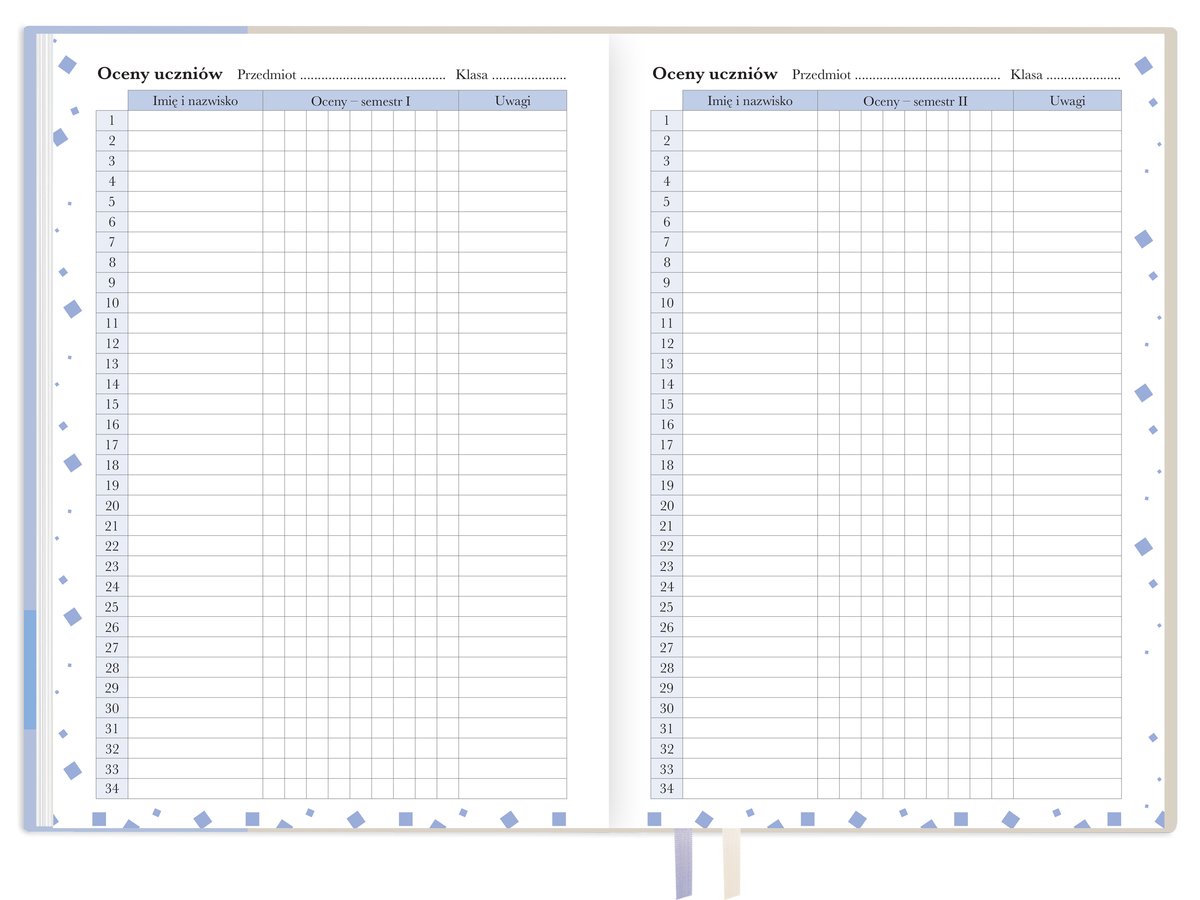Click the Uwagi cell of row 20, right page
1200x900 pixels.
tap(1067, 506)
